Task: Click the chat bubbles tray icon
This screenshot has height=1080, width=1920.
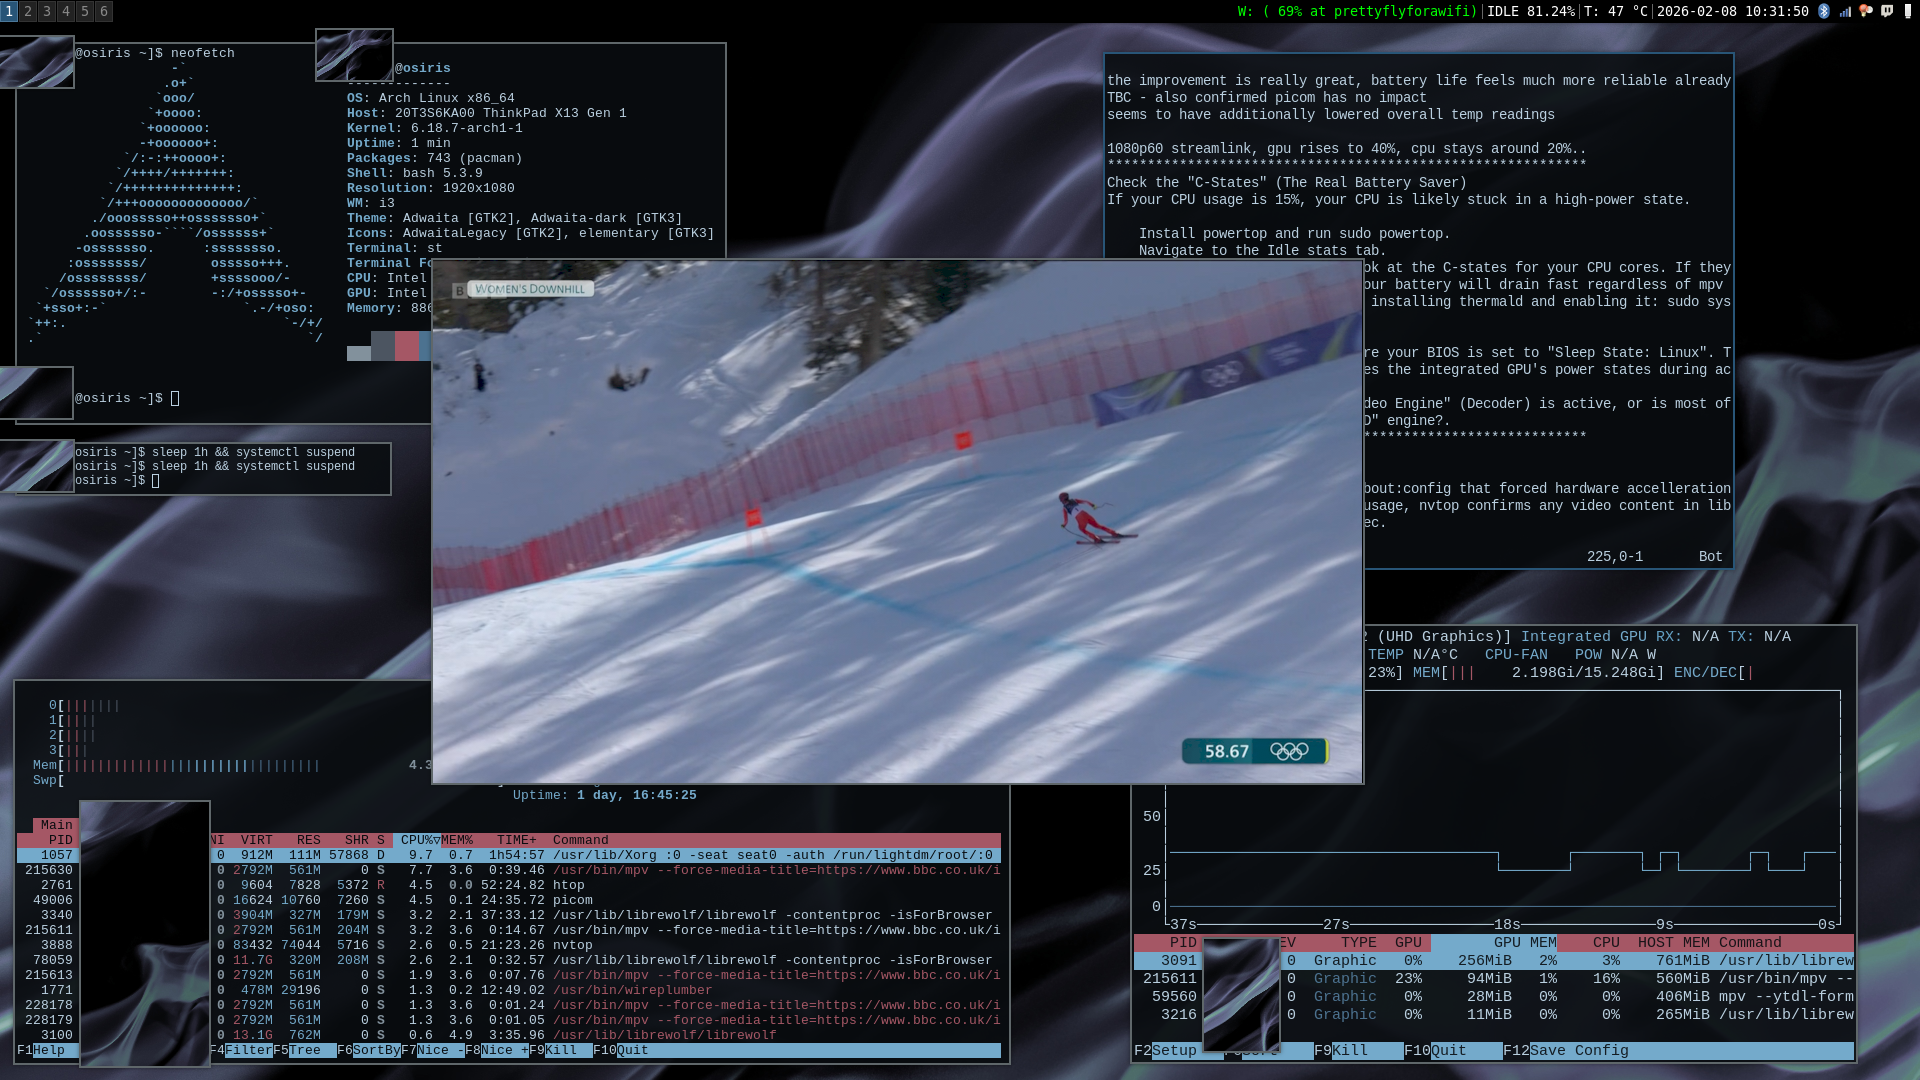Action: coord(1866,11)
